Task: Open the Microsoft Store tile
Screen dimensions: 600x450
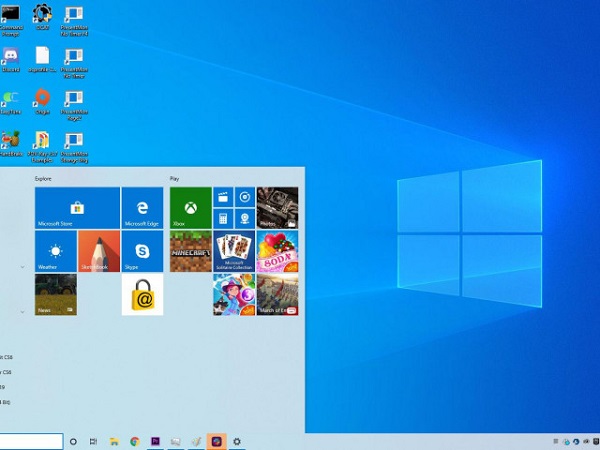Action: tap(77, 208)
